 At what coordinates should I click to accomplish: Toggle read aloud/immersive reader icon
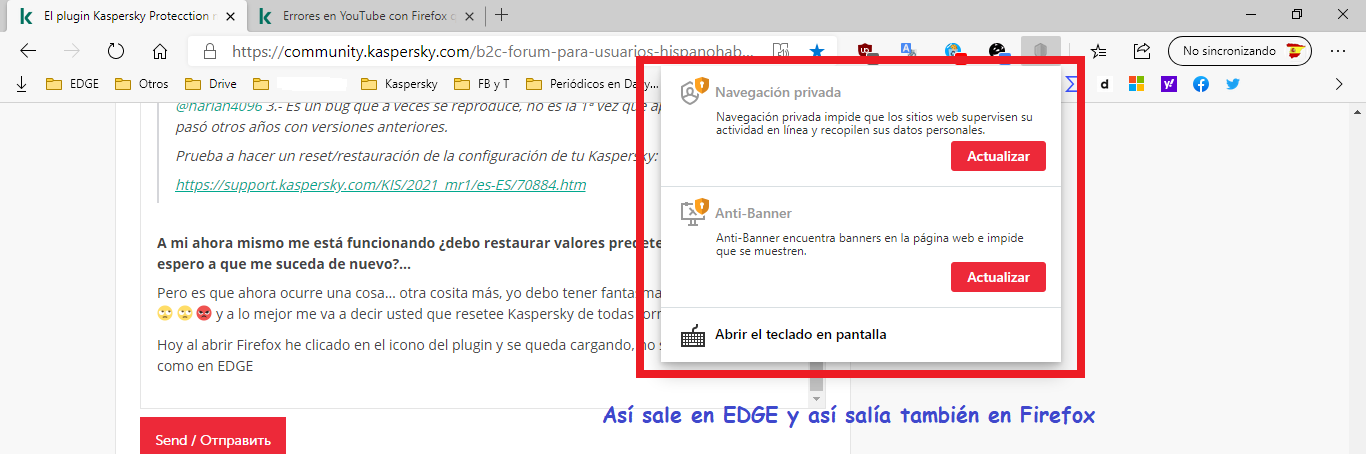pos(782,51)
